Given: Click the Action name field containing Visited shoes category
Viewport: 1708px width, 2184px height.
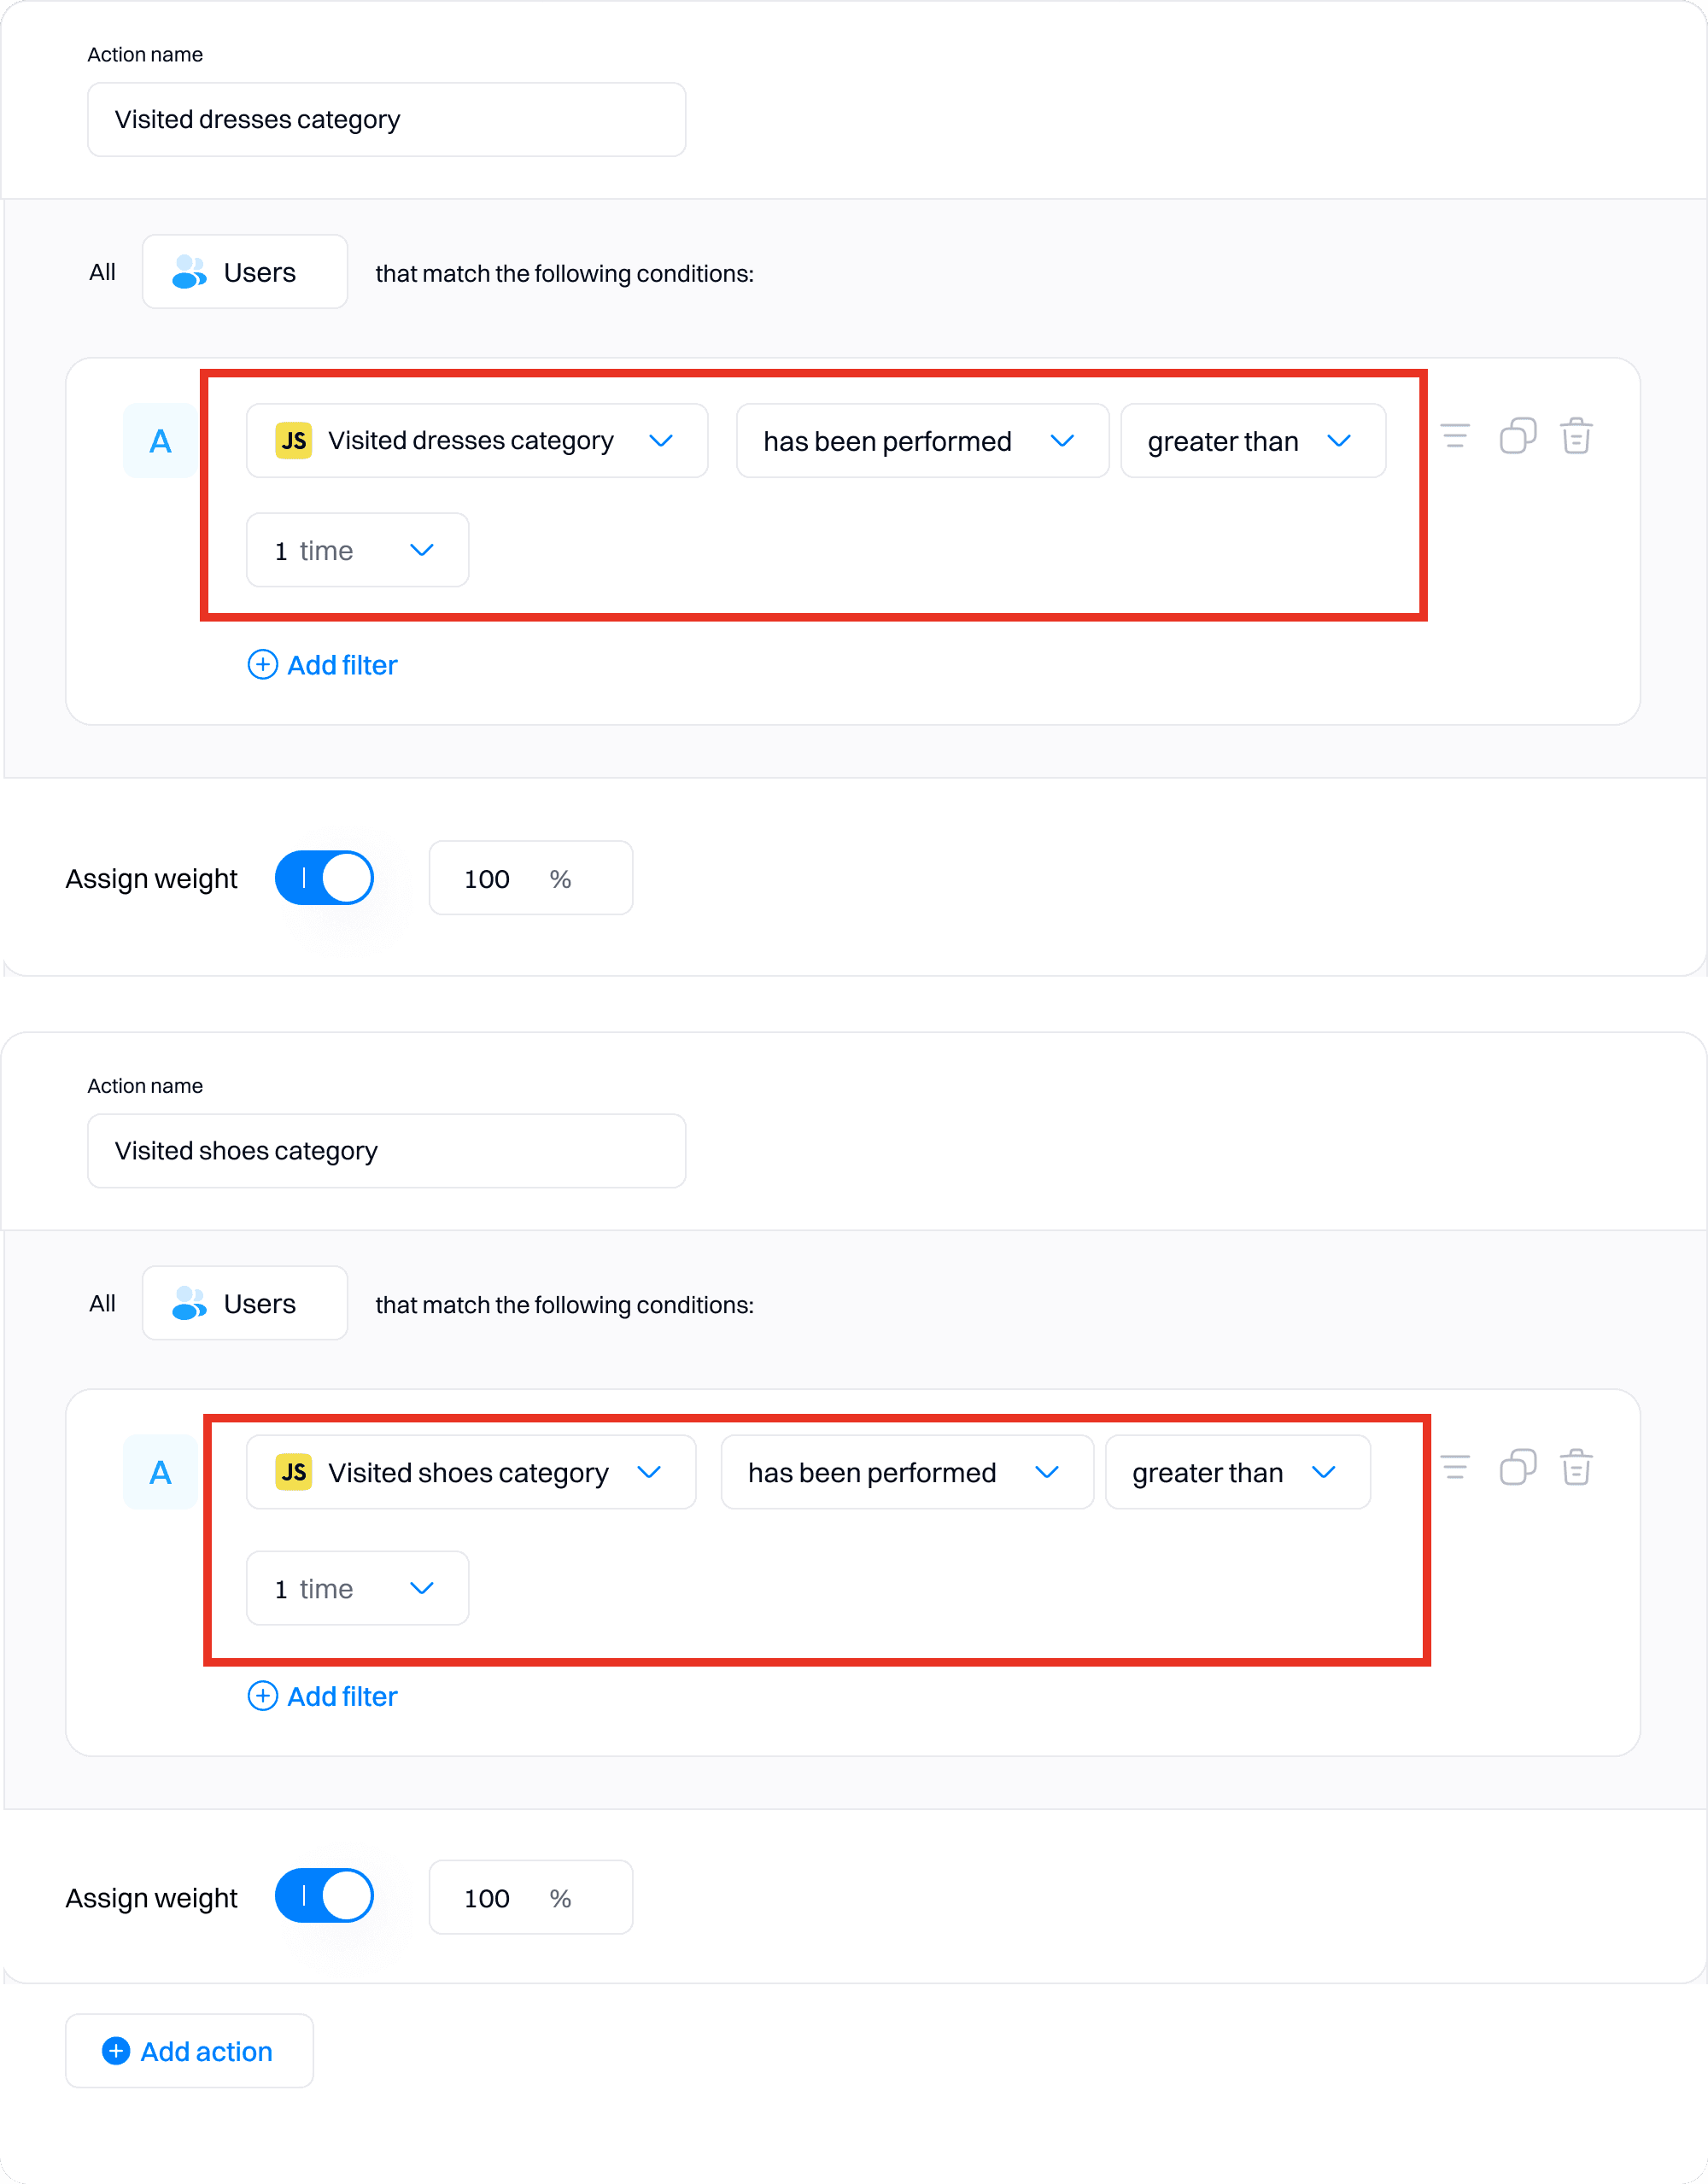Looking at the screenshot, I should pos(386,1151).
